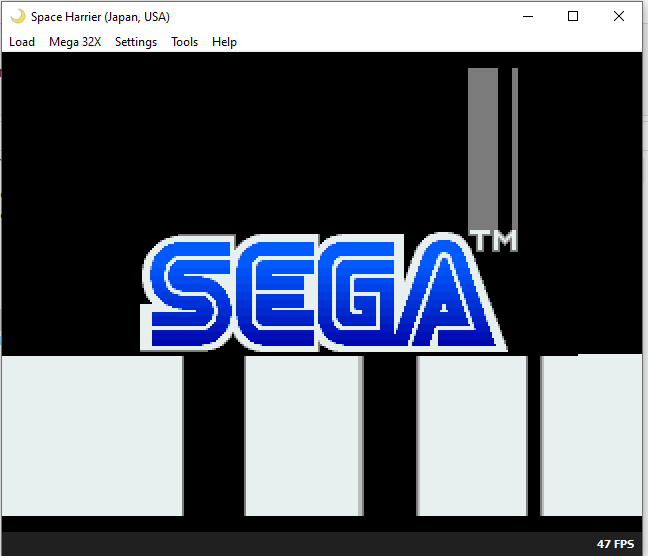Click the 47 FPS status indicator
Screen dimensions: 648x556
[615, 544]
